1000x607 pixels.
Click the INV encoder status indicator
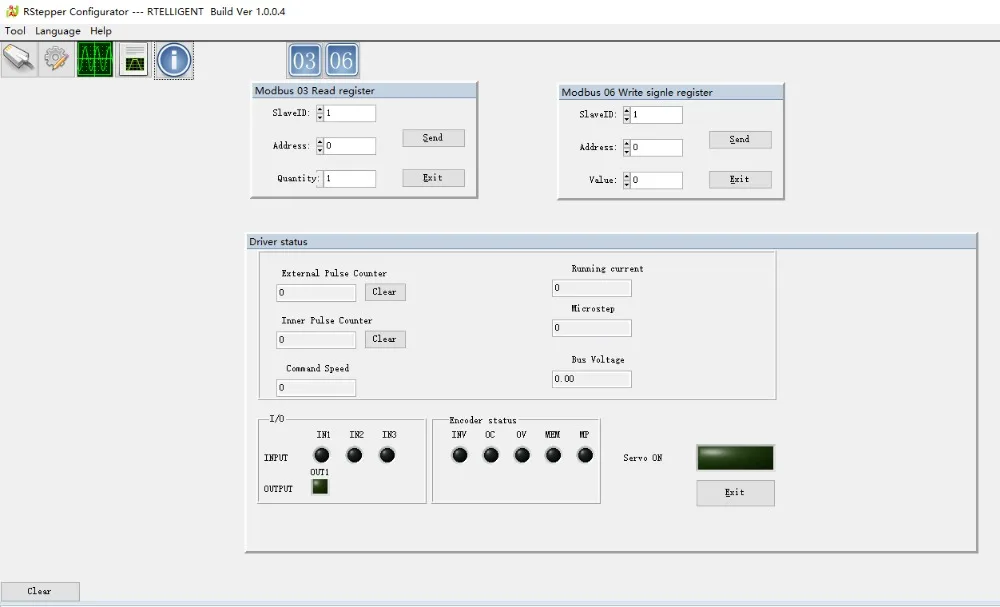coord(460,455)
